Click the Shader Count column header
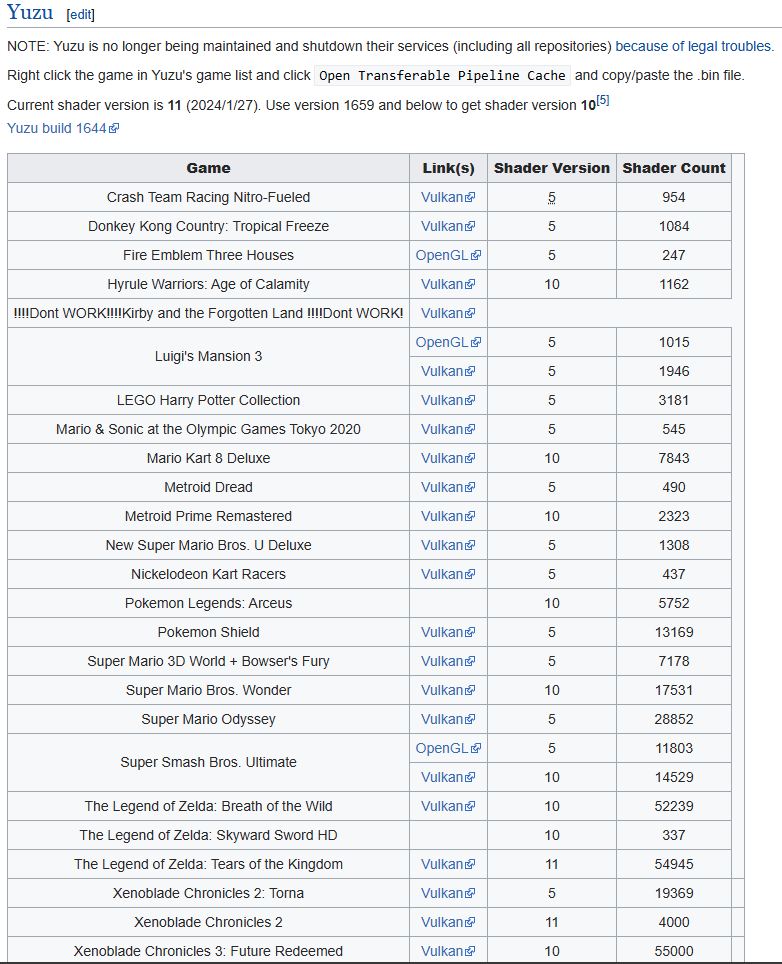Viewport: 782px width, 964px height. point(674,168)
